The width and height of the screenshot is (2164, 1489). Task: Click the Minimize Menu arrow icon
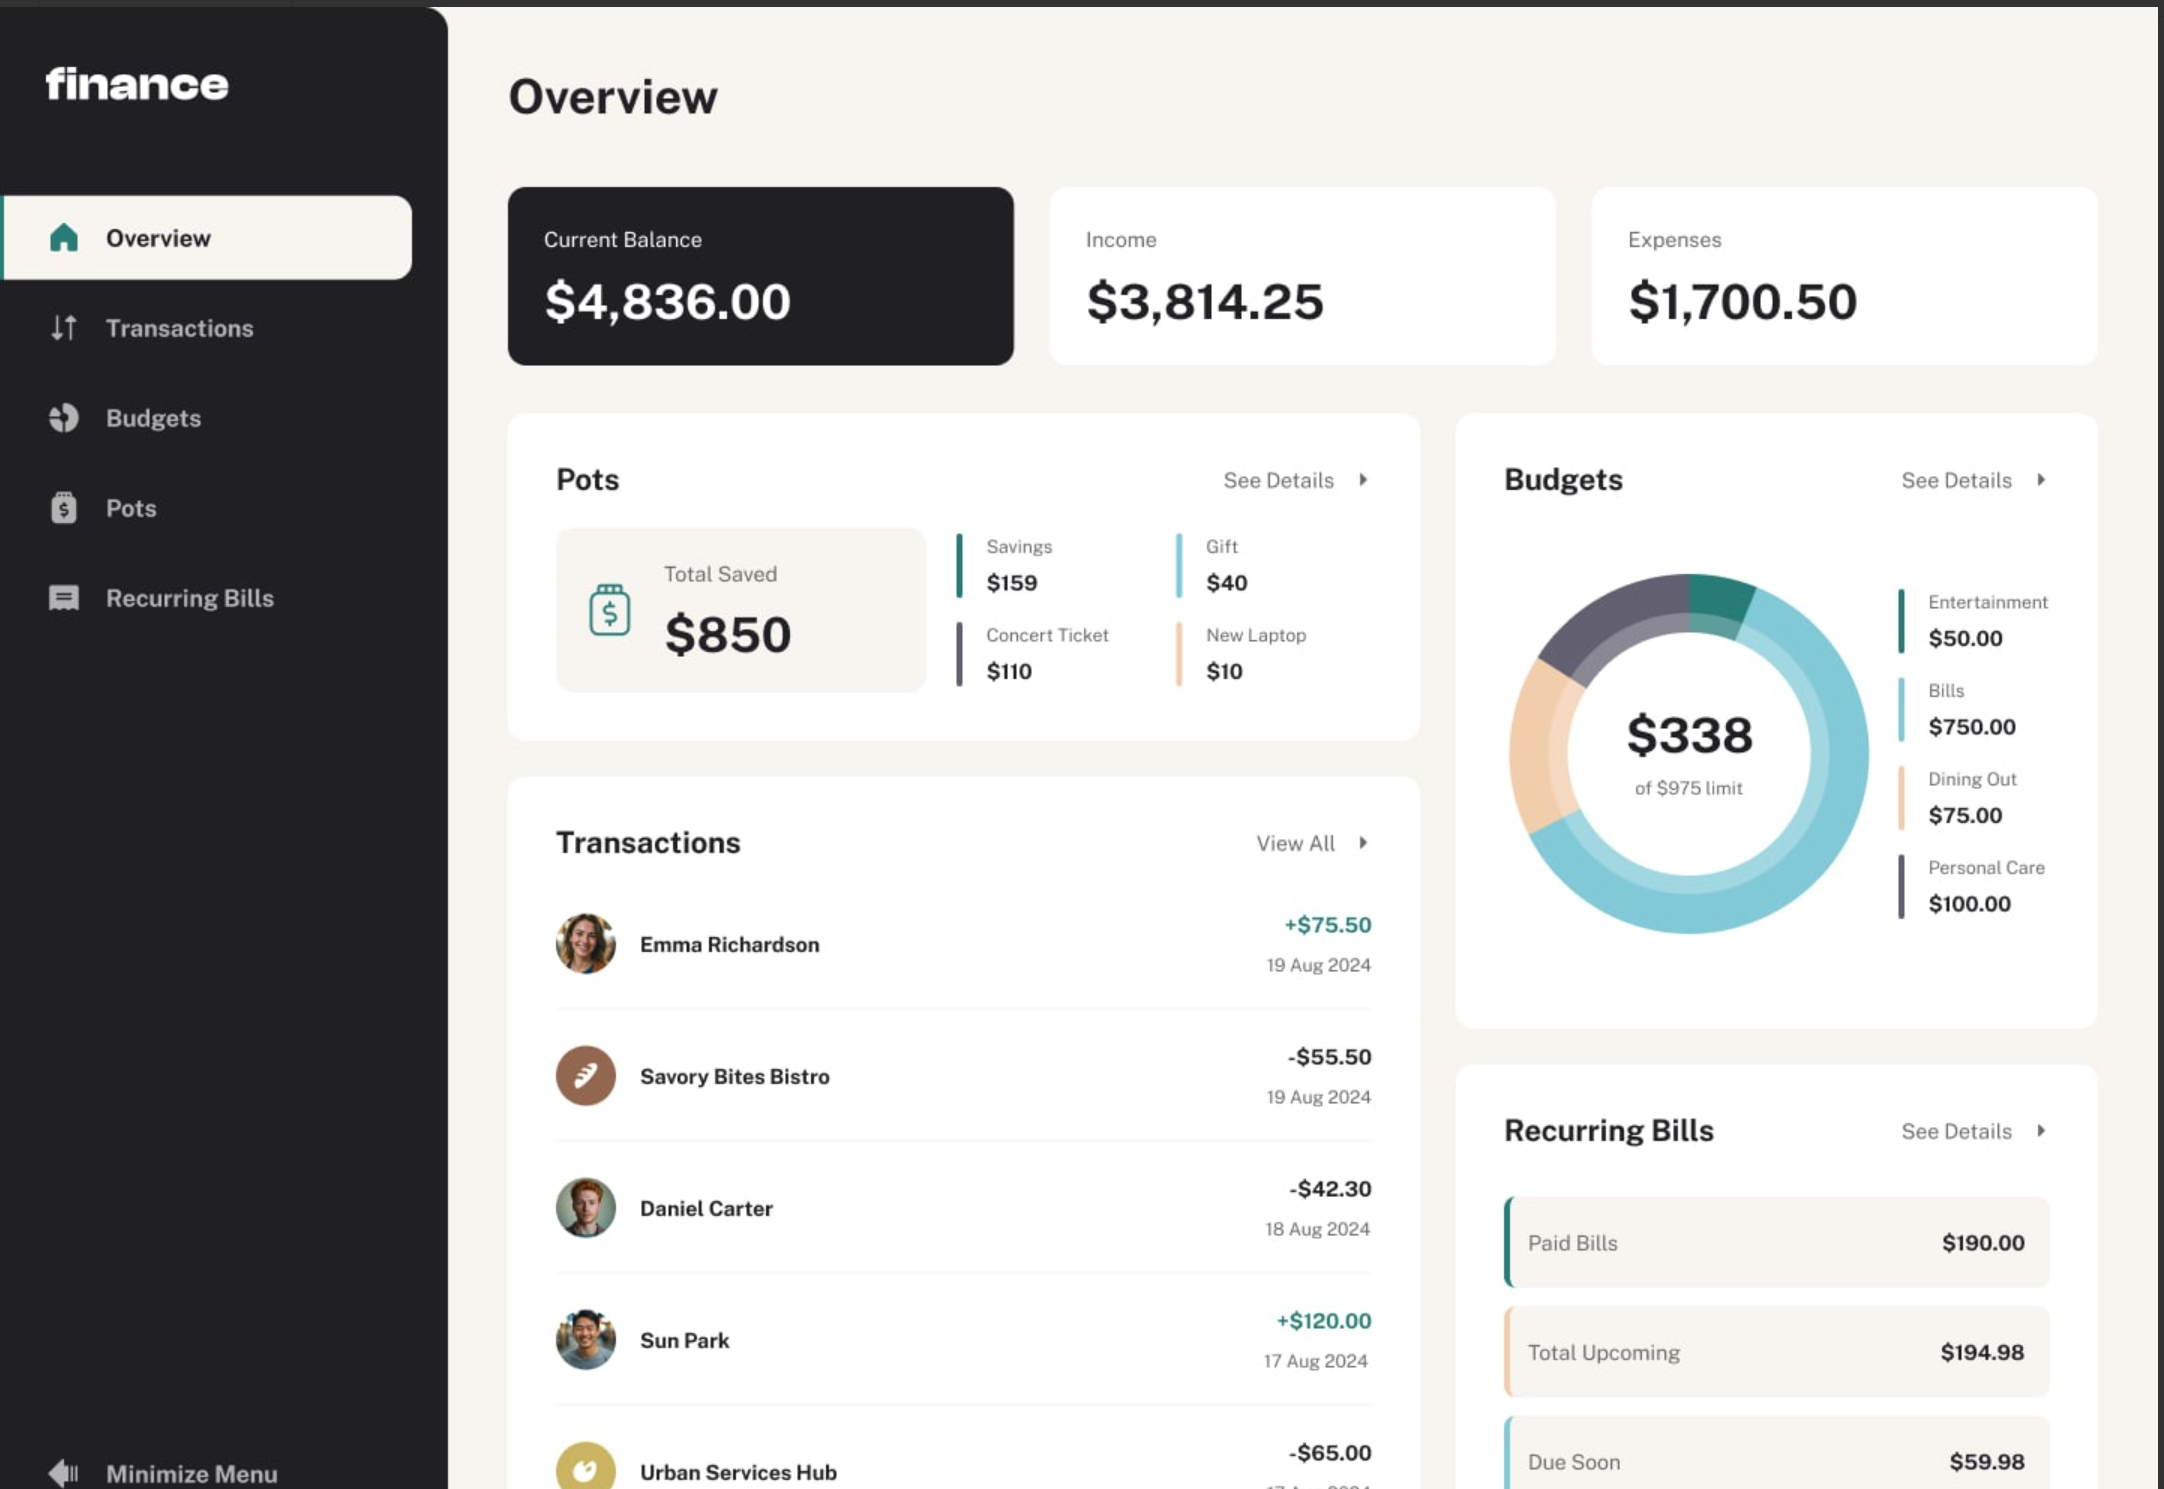[x=64, y=1473]
